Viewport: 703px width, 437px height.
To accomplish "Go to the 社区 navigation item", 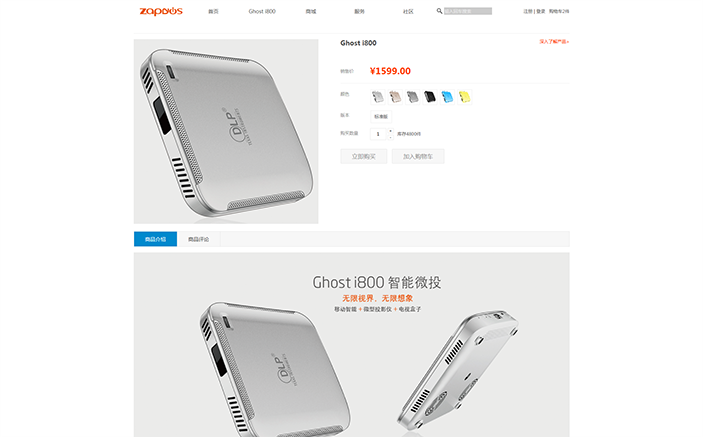I will pyautogui.click(x=408, y=11).
